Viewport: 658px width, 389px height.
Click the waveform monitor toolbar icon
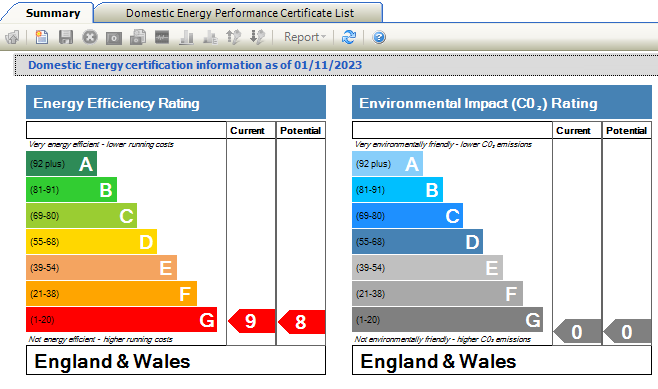[x=162, y=37]
